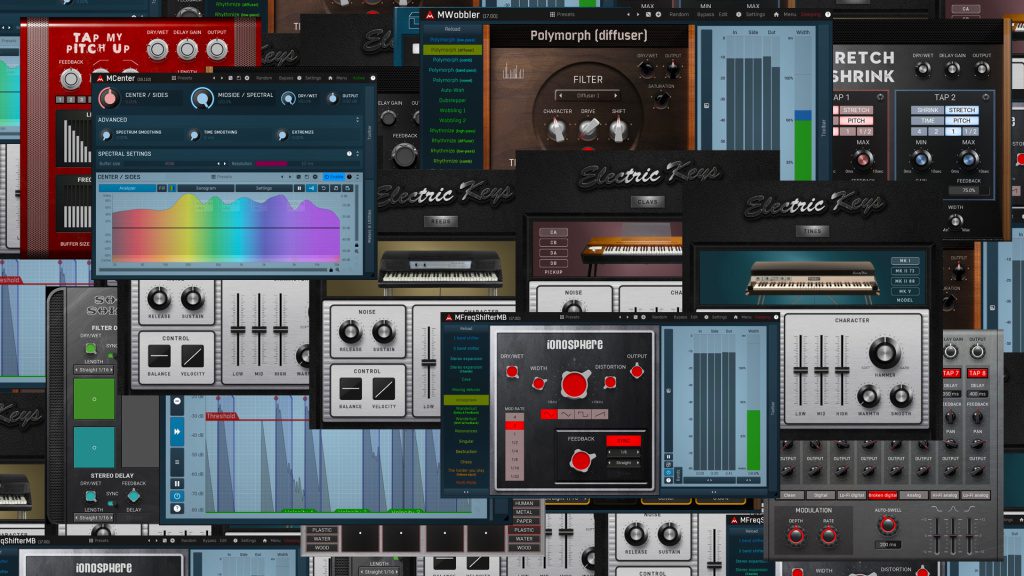Click Random in the MCenter title bar
This screenshot has height=576, width=1024.
click(264, 78)
